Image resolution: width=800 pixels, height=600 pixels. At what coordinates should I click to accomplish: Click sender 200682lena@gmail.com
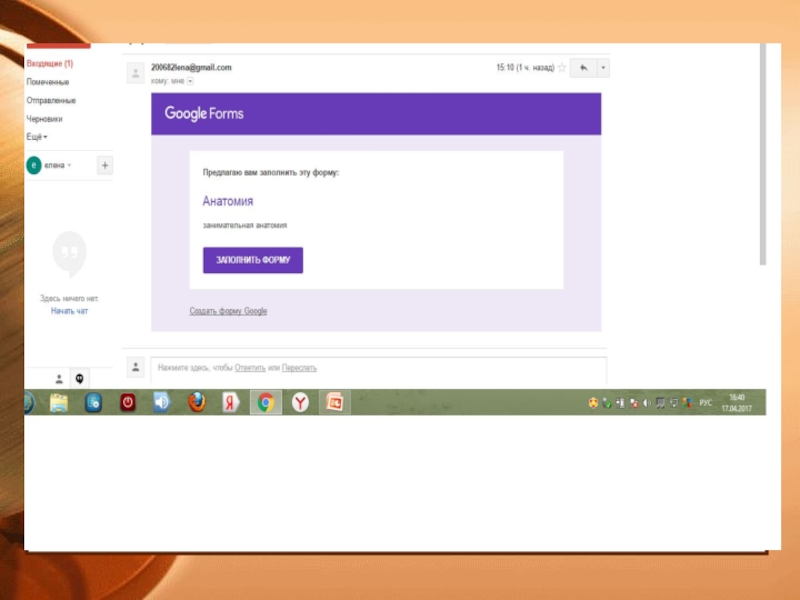[x=191, y=67]
